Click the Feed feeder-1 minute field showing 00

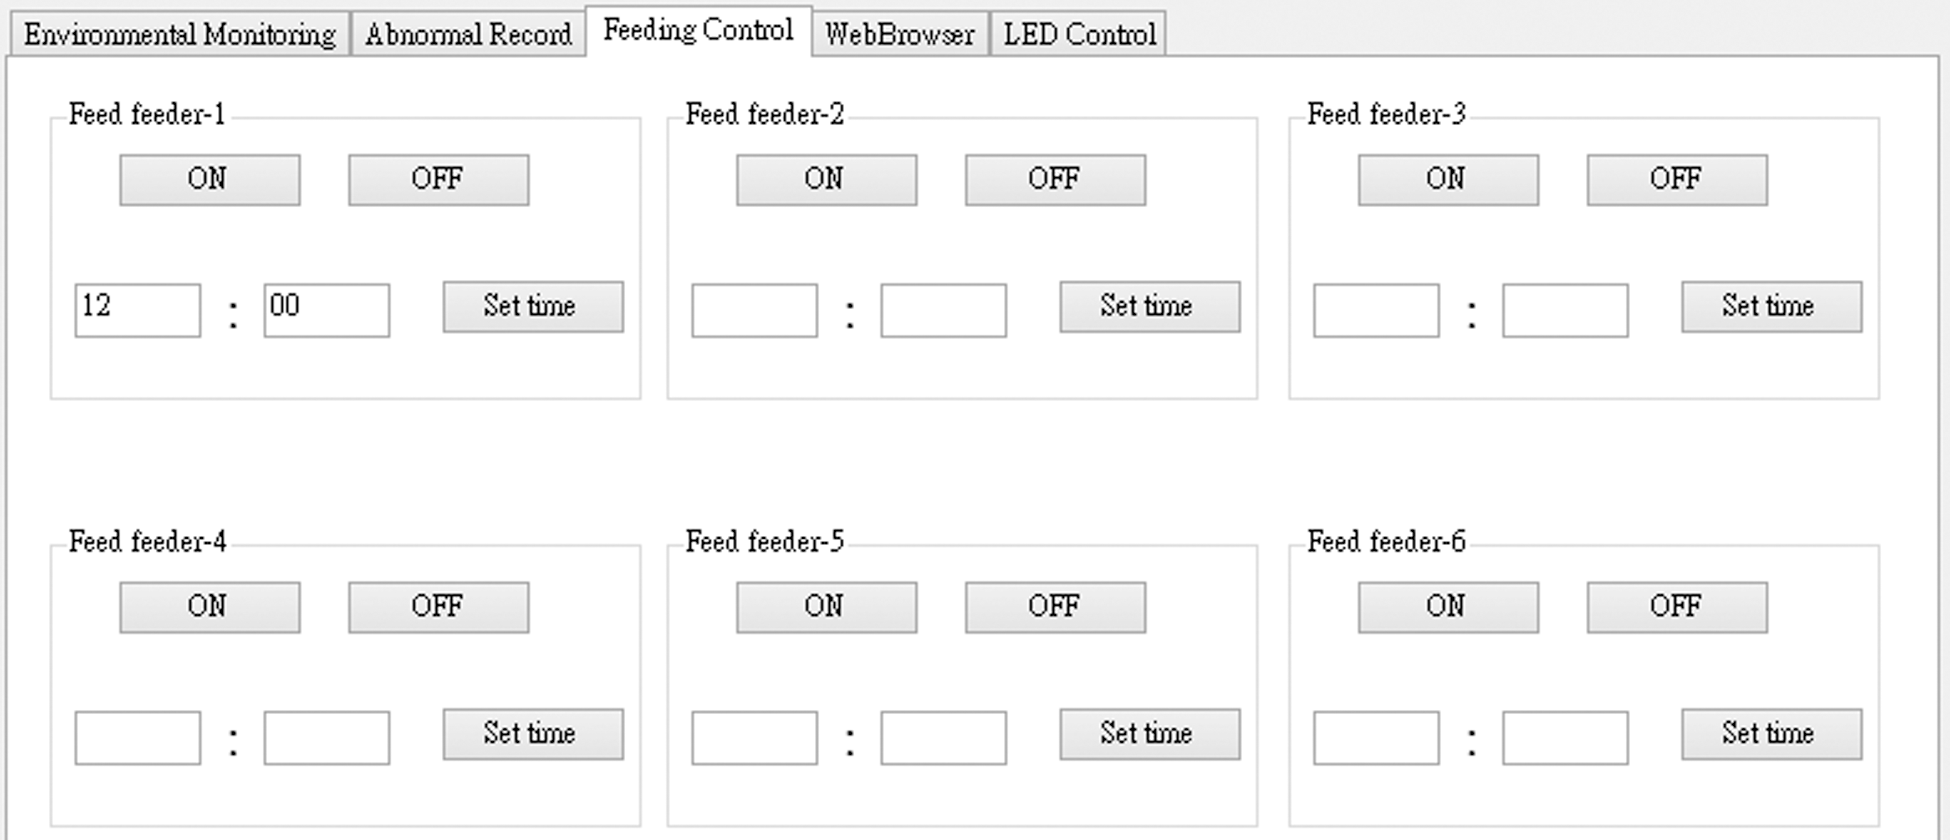click(326, 310)
